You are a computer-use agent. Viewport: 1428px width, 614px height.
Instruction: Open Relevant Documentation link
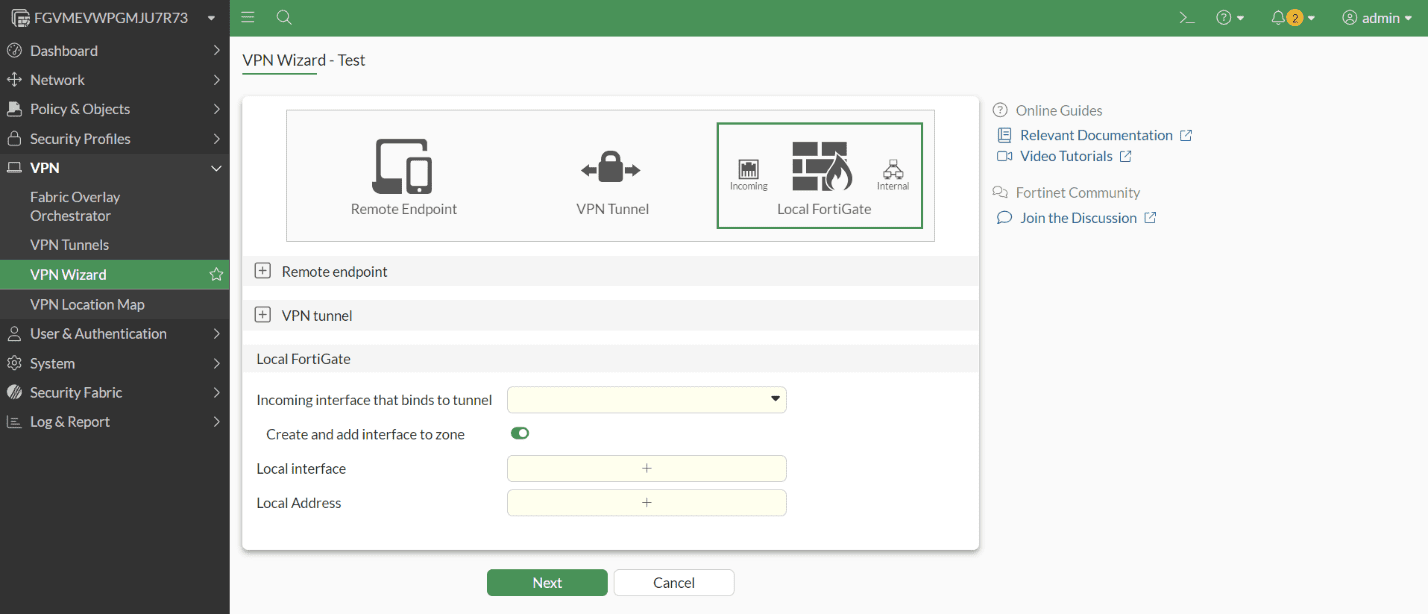(x=1096, y=135)
